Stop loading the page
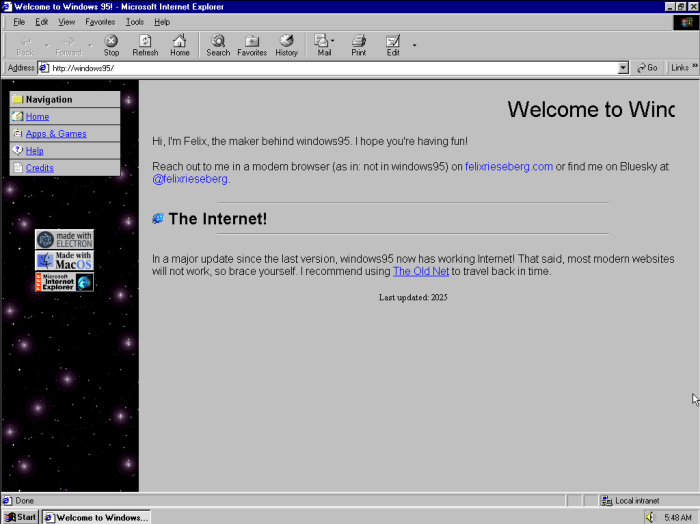Screen dimensions: 700x524 (111, 46)
